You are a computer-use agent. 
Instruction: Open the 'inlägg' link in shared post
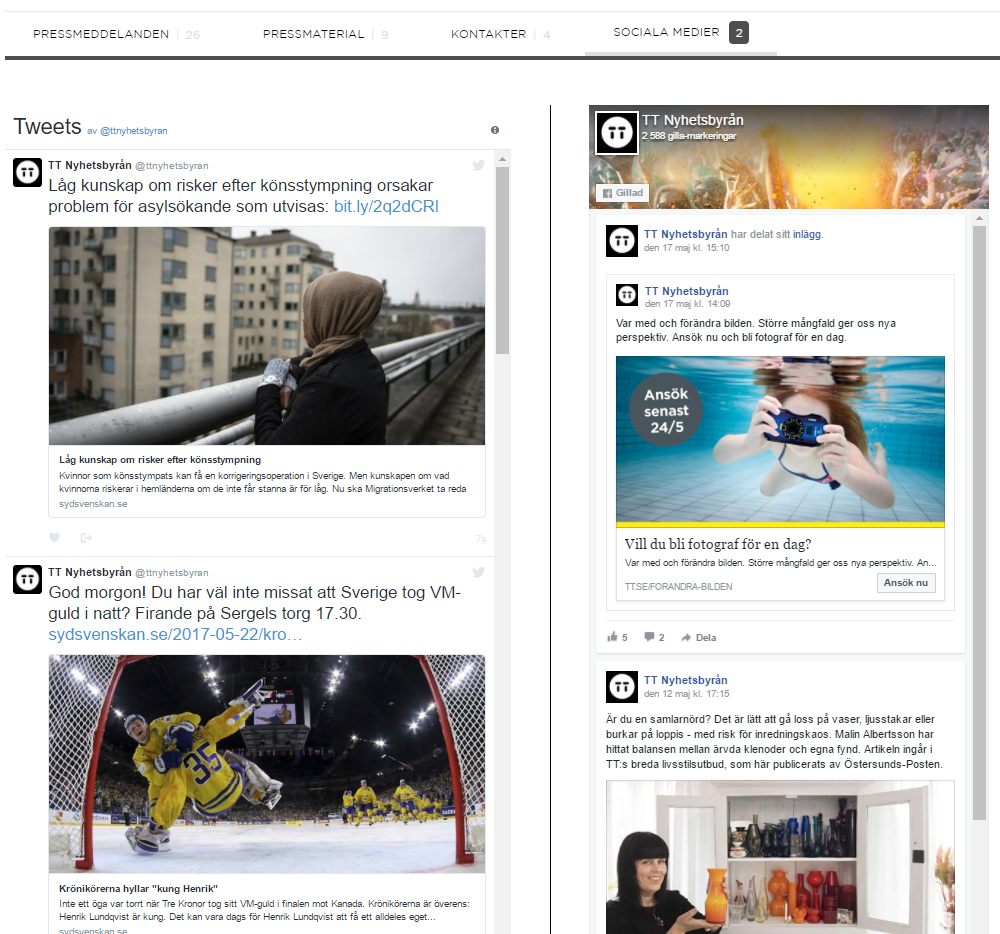(807, 235)
